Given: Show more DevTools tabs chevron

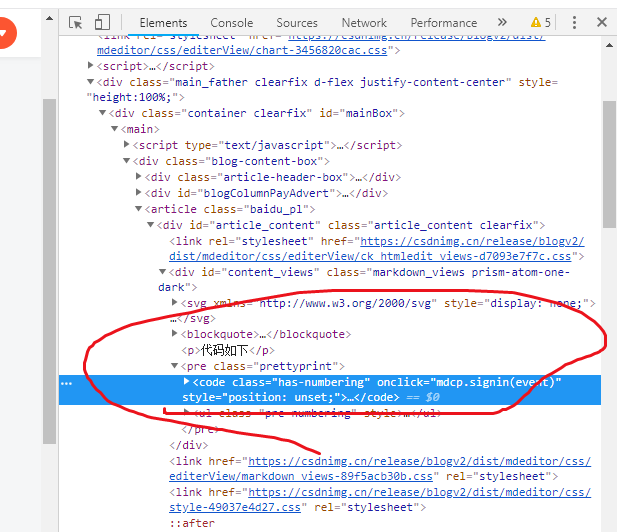Looking at the screenshot, I should coord(502,22).
